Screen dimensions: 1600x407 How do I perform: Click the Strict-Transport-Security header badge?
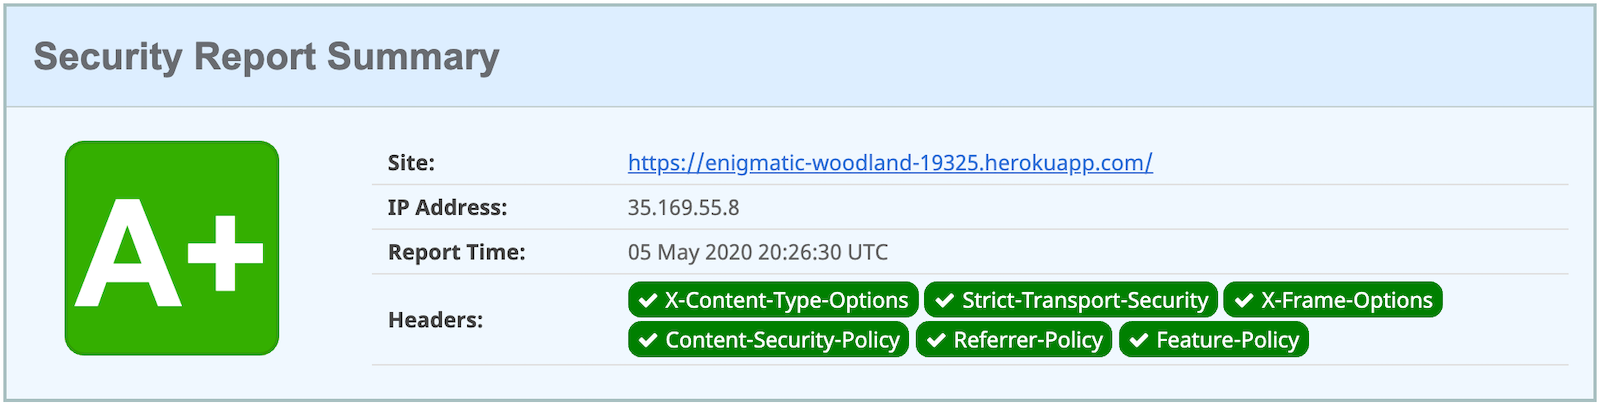(1071, 300)
